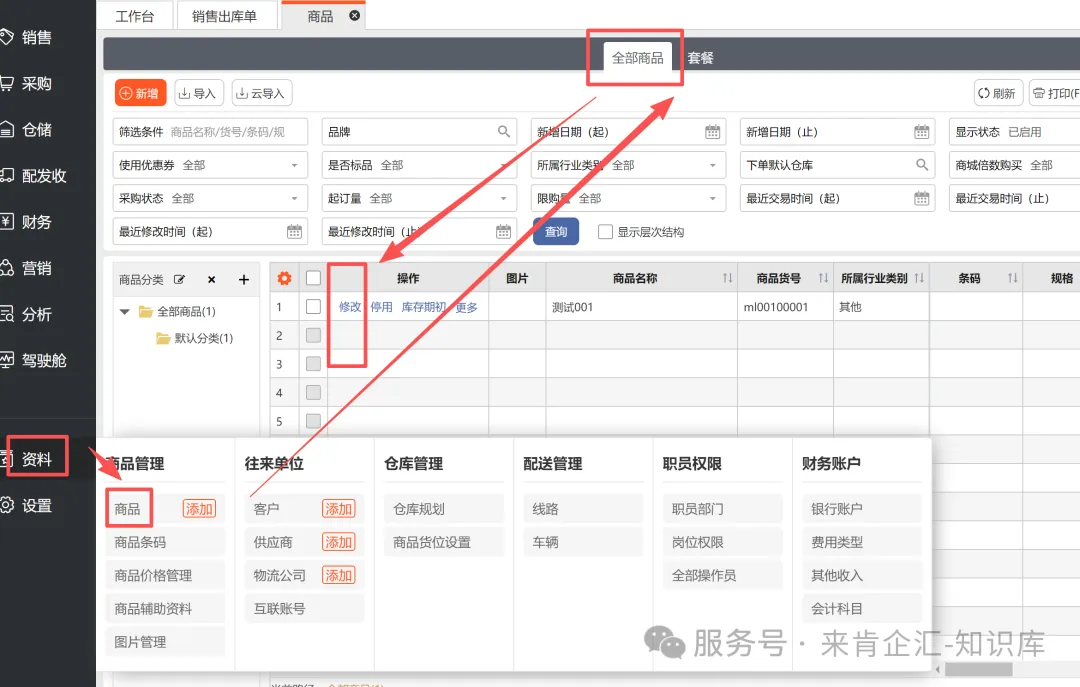Screen dimensions: 1080x687
Task: Click the delete category X icon
Action: click(211, 280)
